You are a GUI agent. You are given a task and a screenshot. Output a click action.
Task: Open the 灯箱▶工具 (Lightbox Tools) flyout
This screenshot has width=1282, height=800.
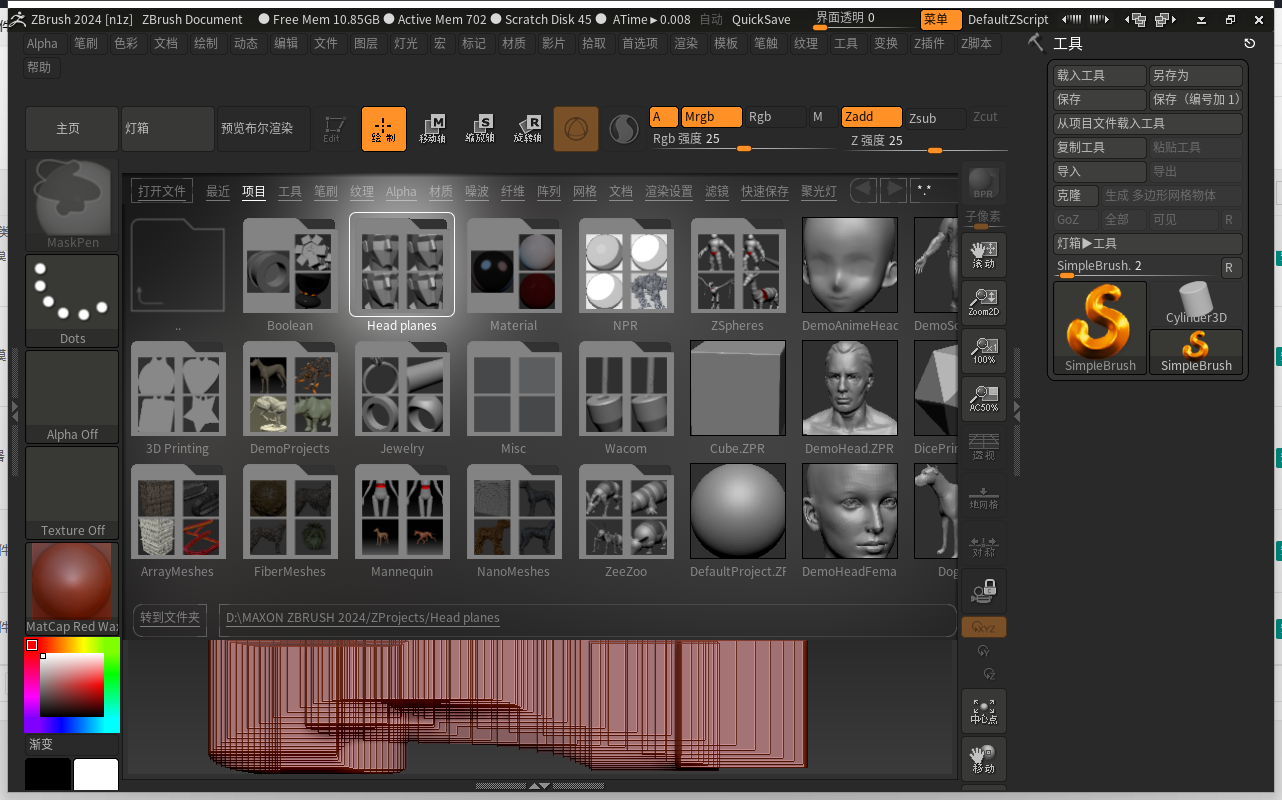(x=1146, y=243)
